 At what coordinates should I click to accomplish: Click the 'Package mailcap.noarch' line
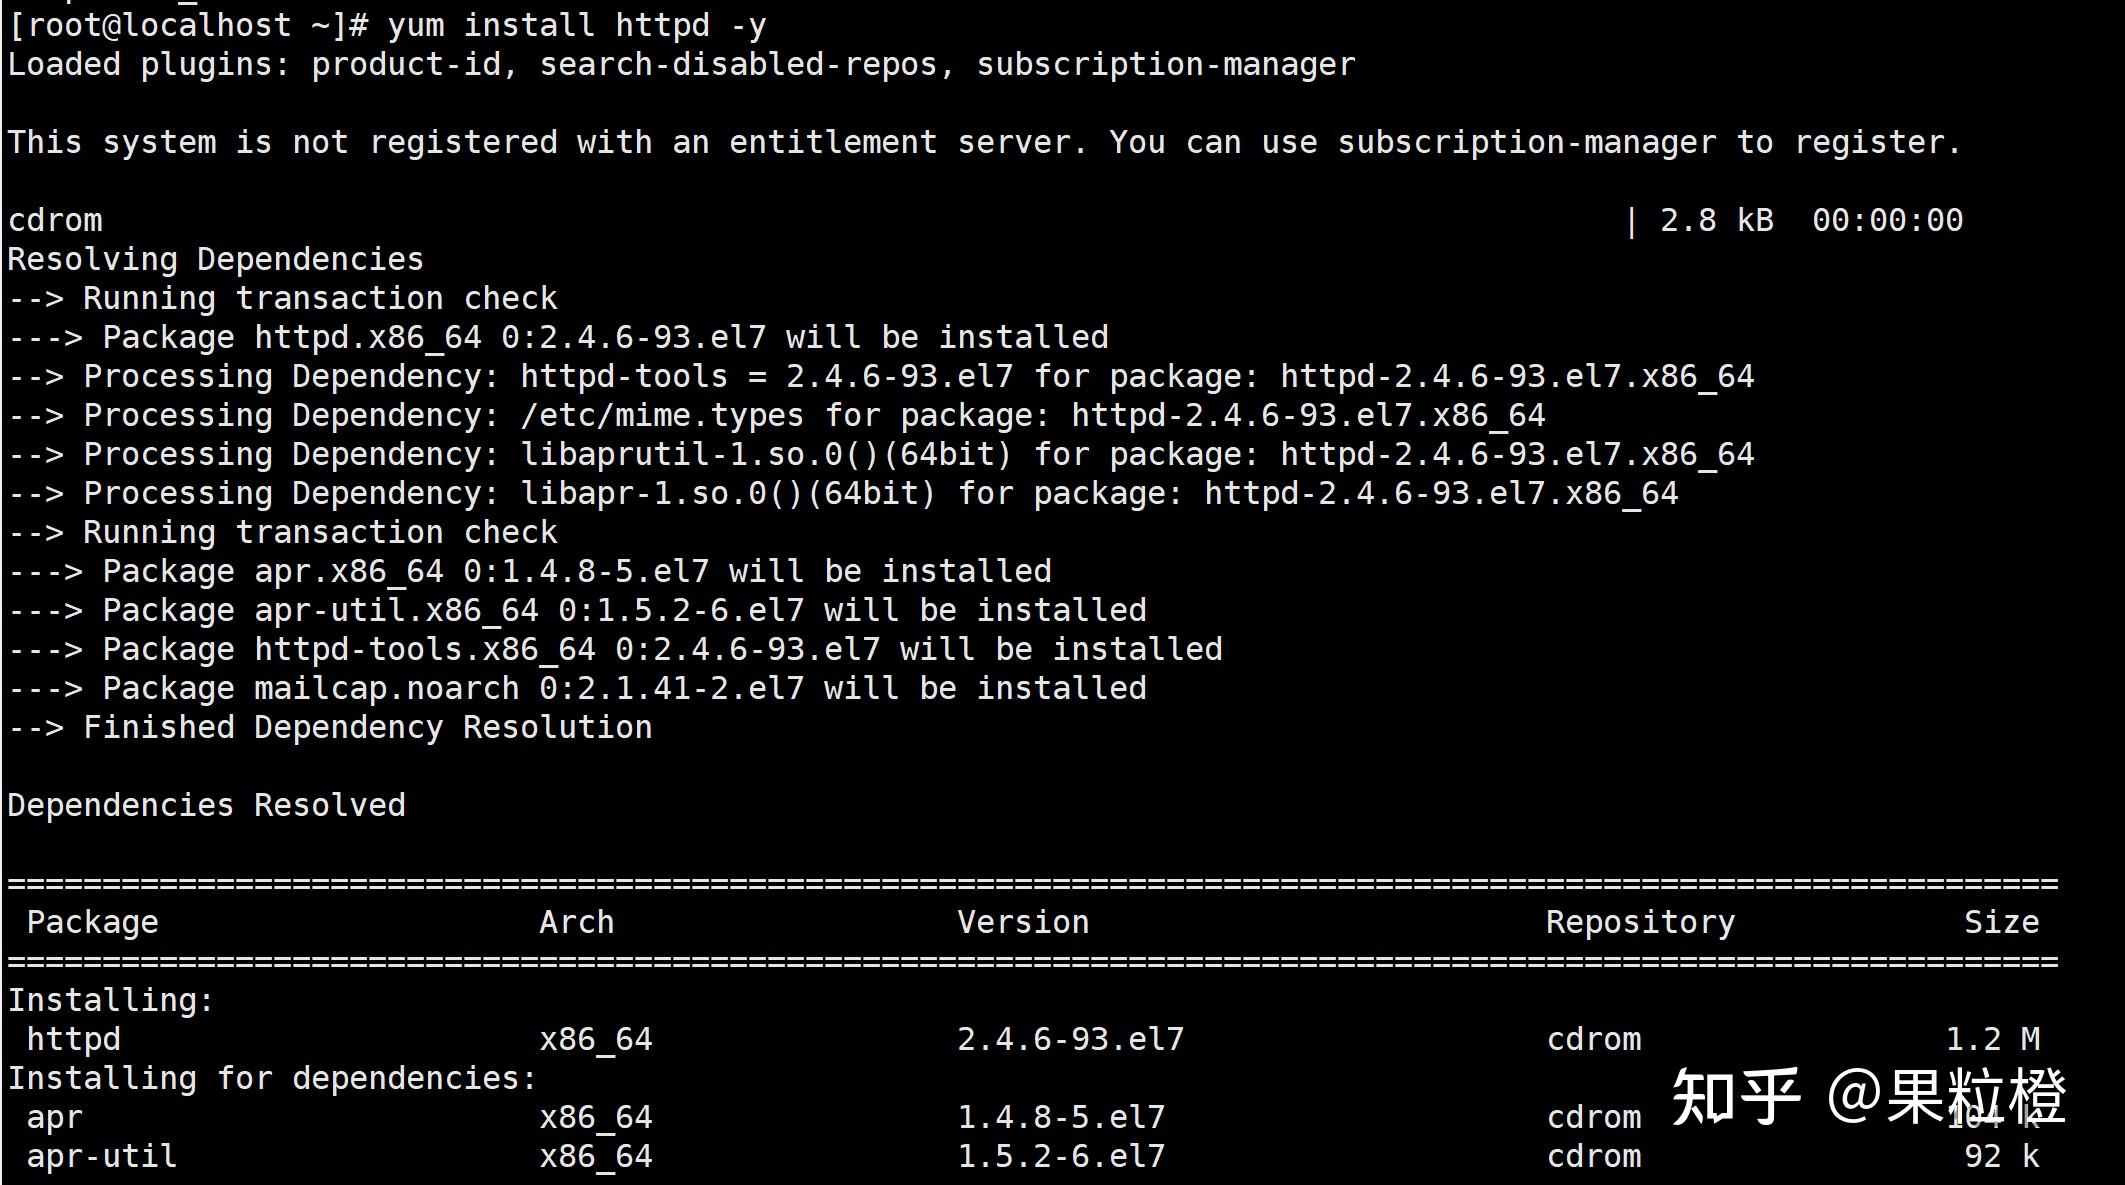[x=578, y=689]
